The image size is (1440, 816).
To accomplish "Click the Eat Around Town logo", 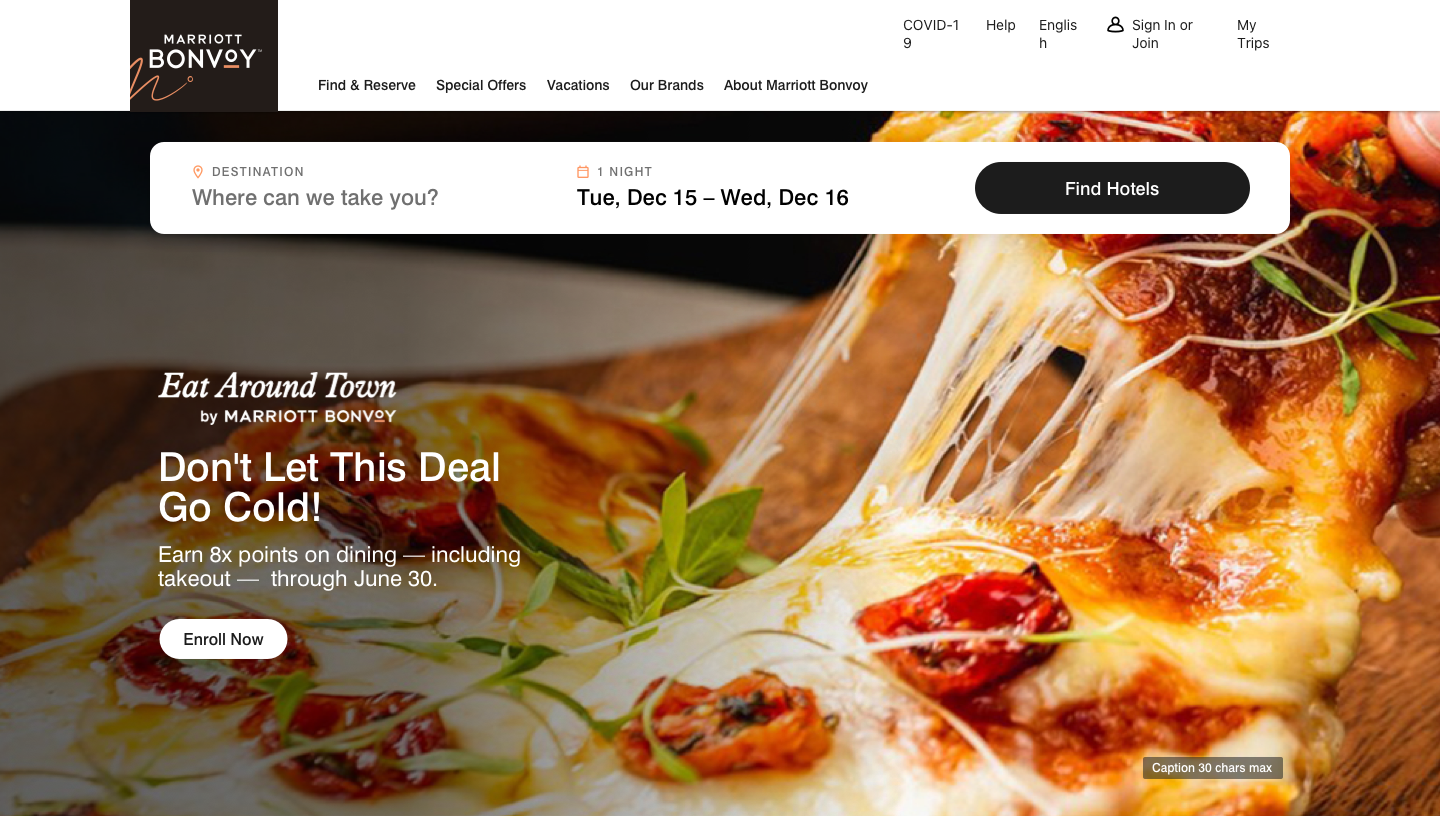I will pyautogui.click(x=277, y=398).
